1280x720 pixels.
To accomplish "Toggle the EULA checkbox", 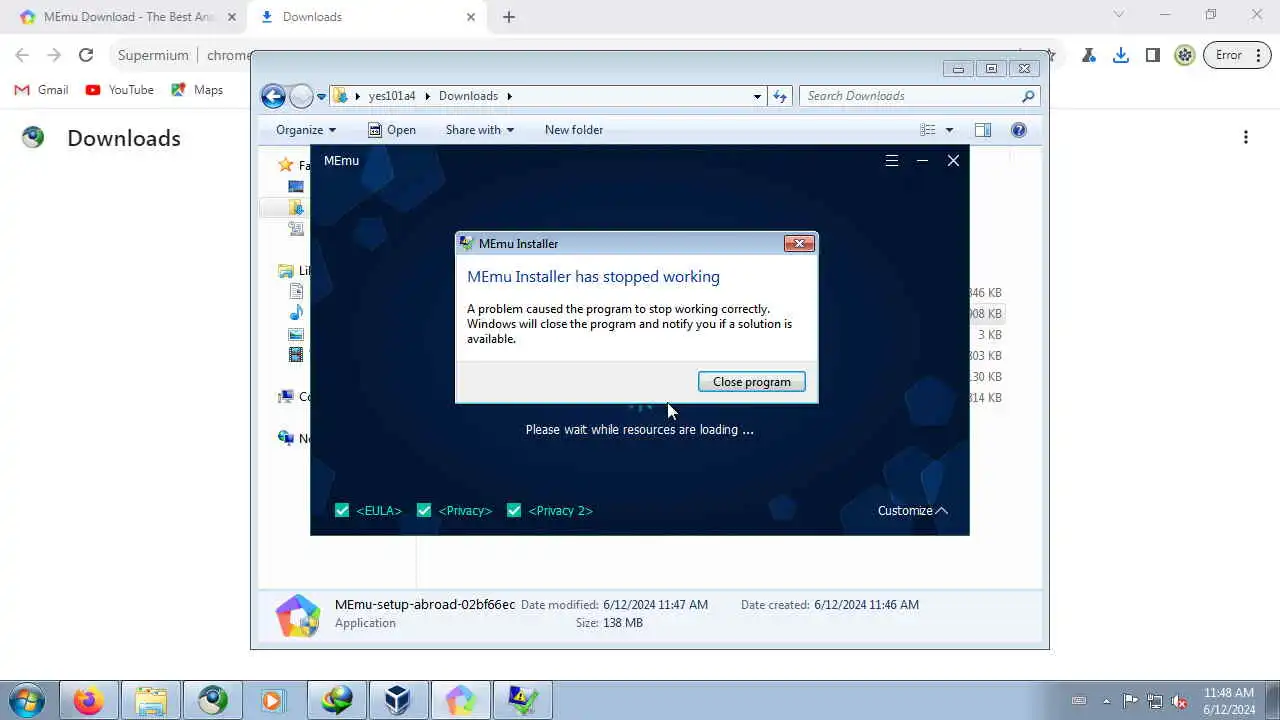I will coord(342,510).
